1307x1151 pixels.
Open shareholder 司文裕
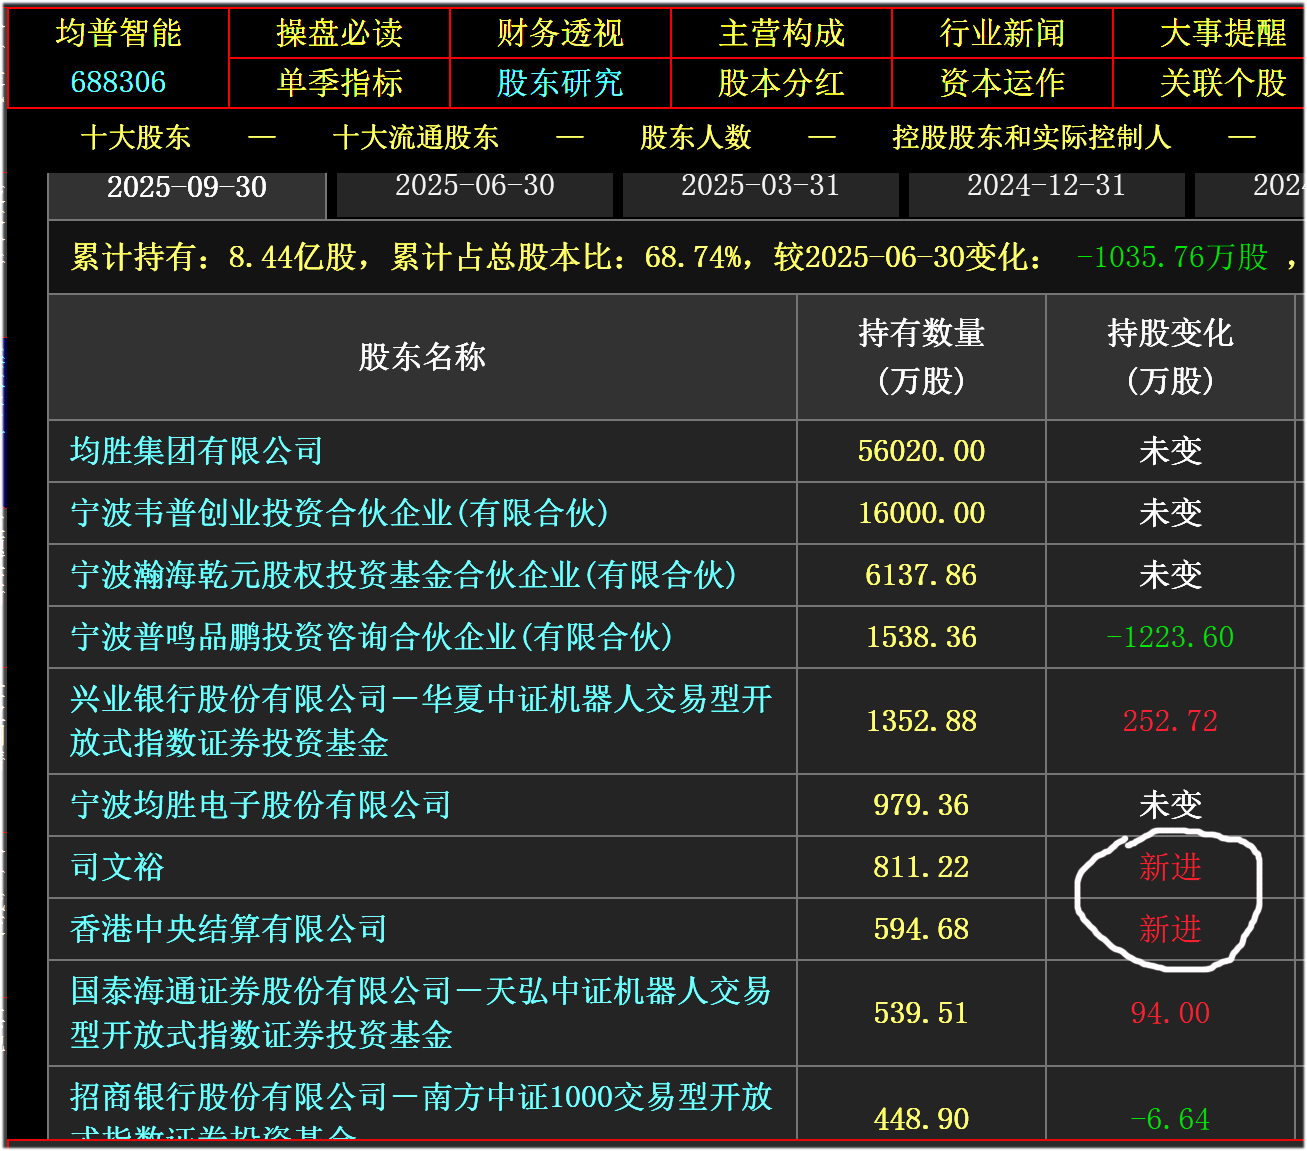coord(117,867)
